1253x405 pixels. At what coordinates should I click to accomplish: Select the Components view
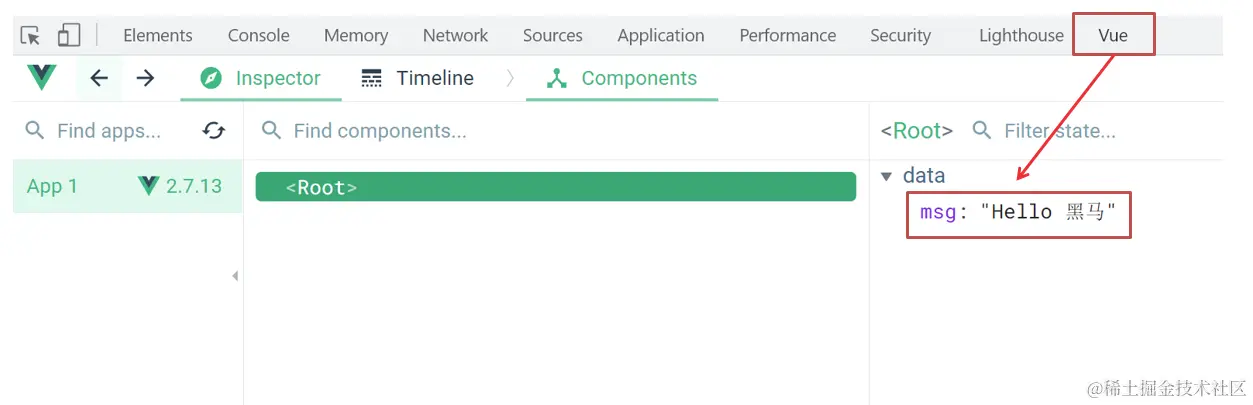(622, 78)
